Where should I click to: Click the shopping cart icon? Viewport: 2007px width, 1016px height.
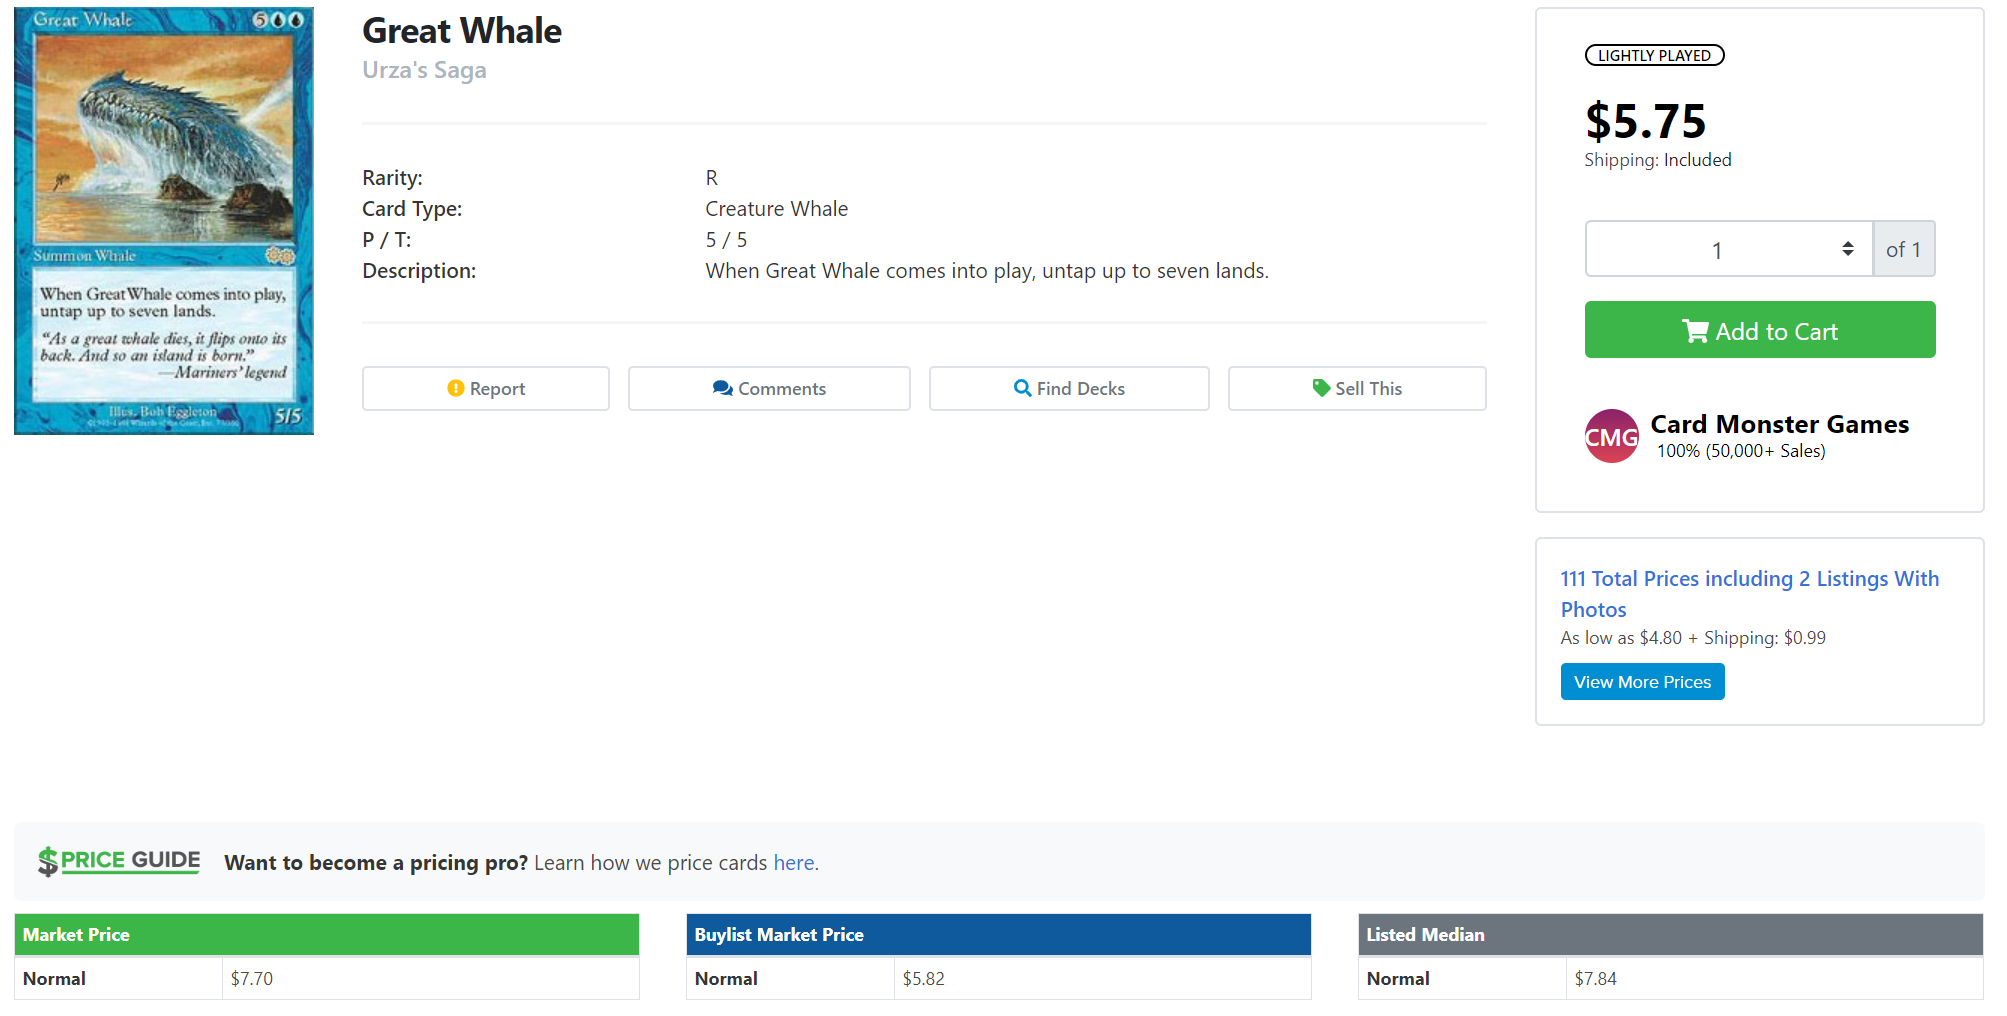click(1695, 331)
